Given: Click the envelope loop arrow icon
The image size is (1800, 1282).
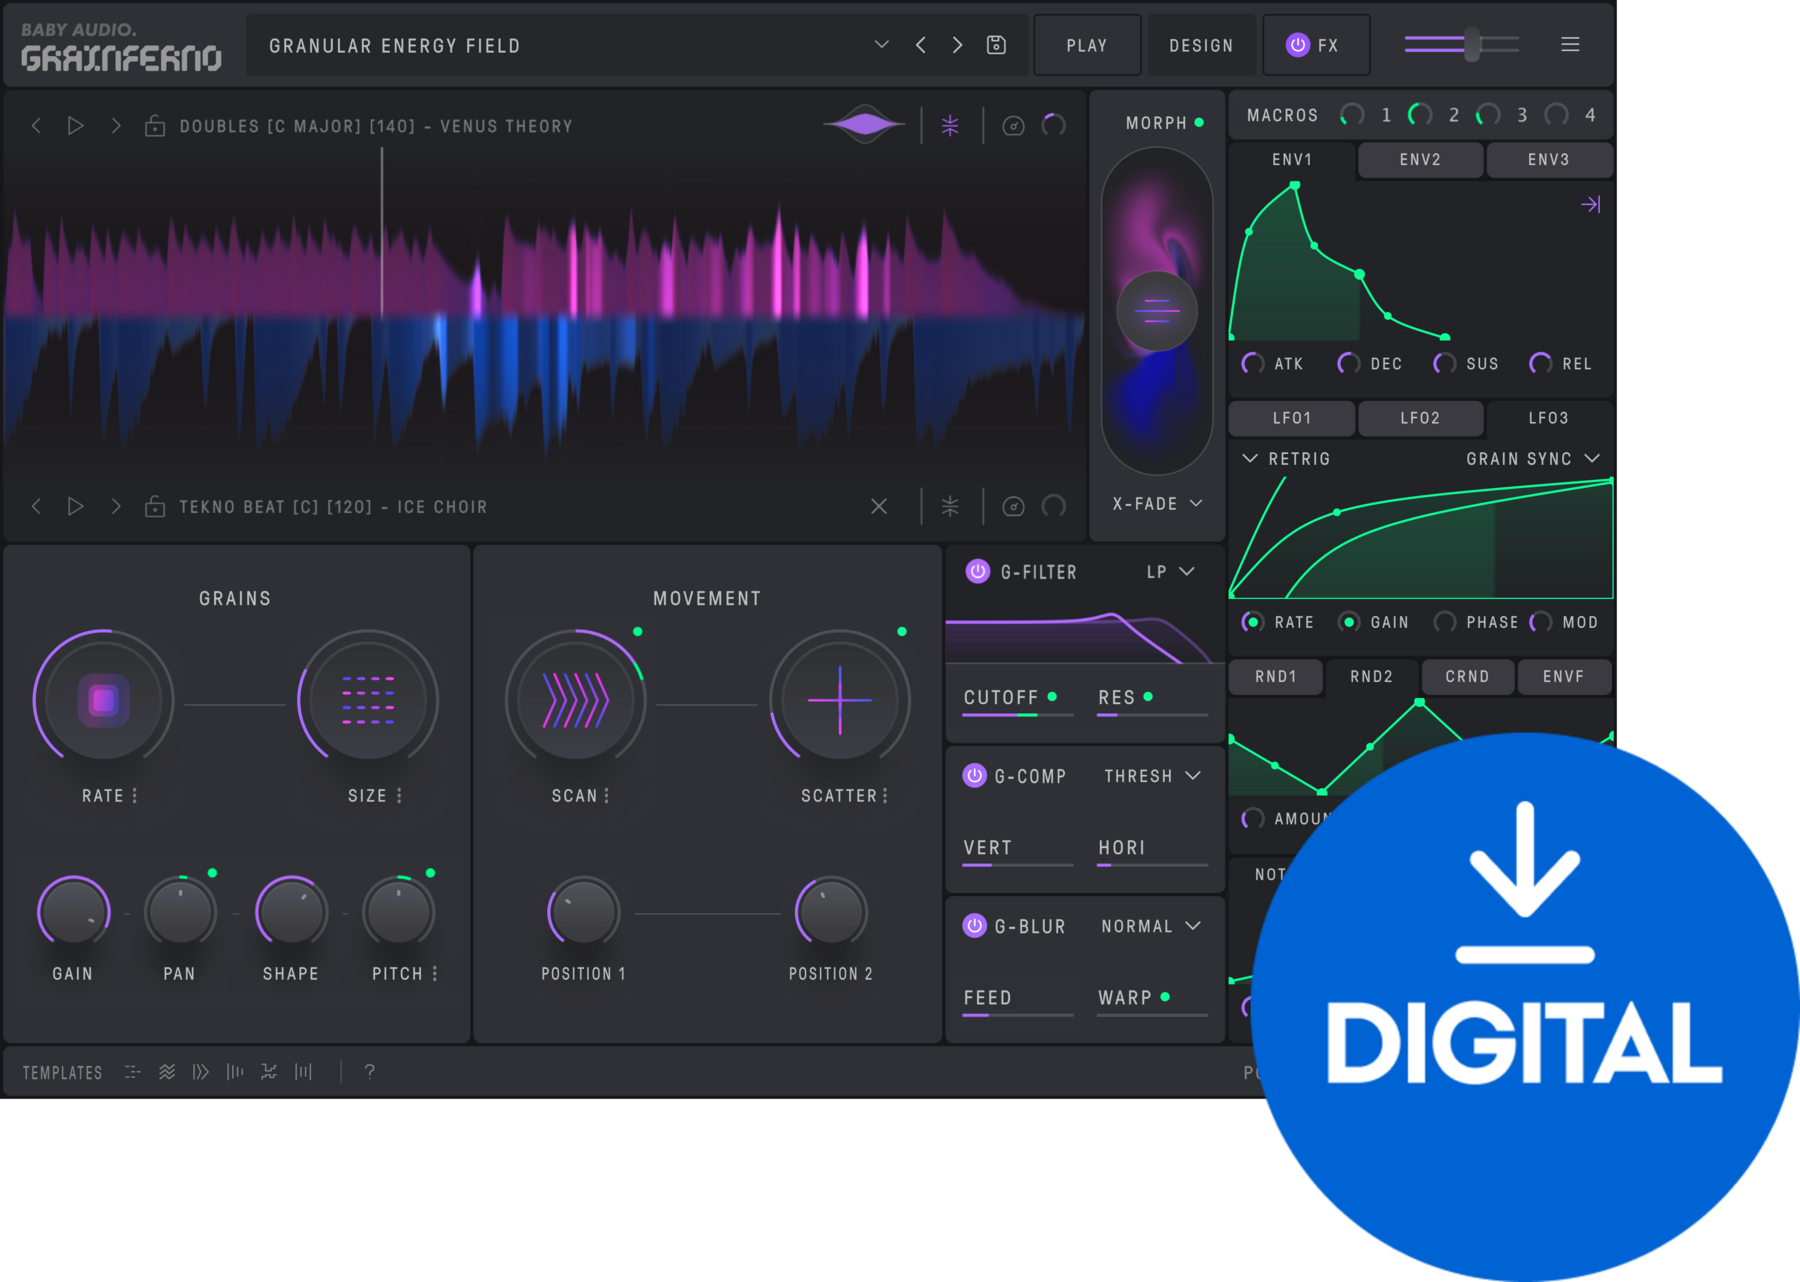Looking at the screenshot, I should coord(1591,205).
